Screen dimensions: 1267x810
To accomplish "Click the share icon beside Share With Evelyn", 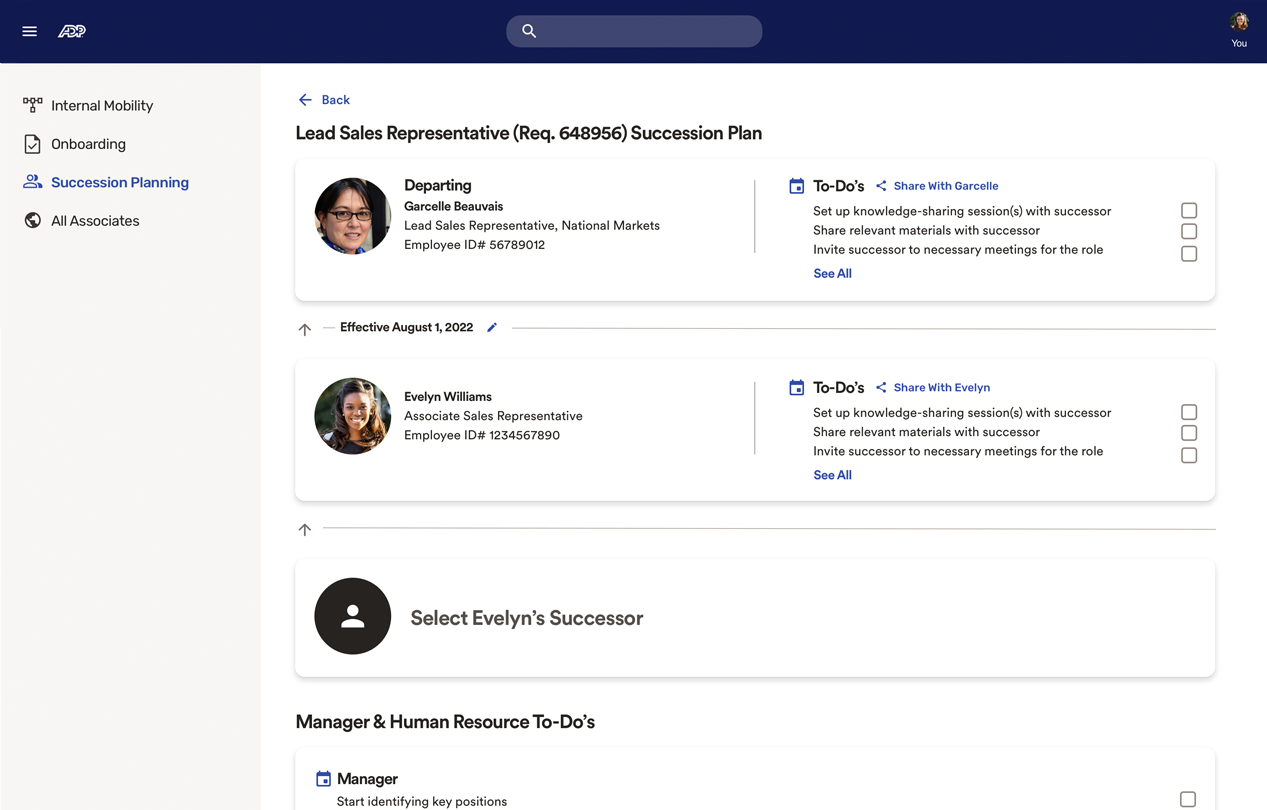I will [x=881, y=387].
